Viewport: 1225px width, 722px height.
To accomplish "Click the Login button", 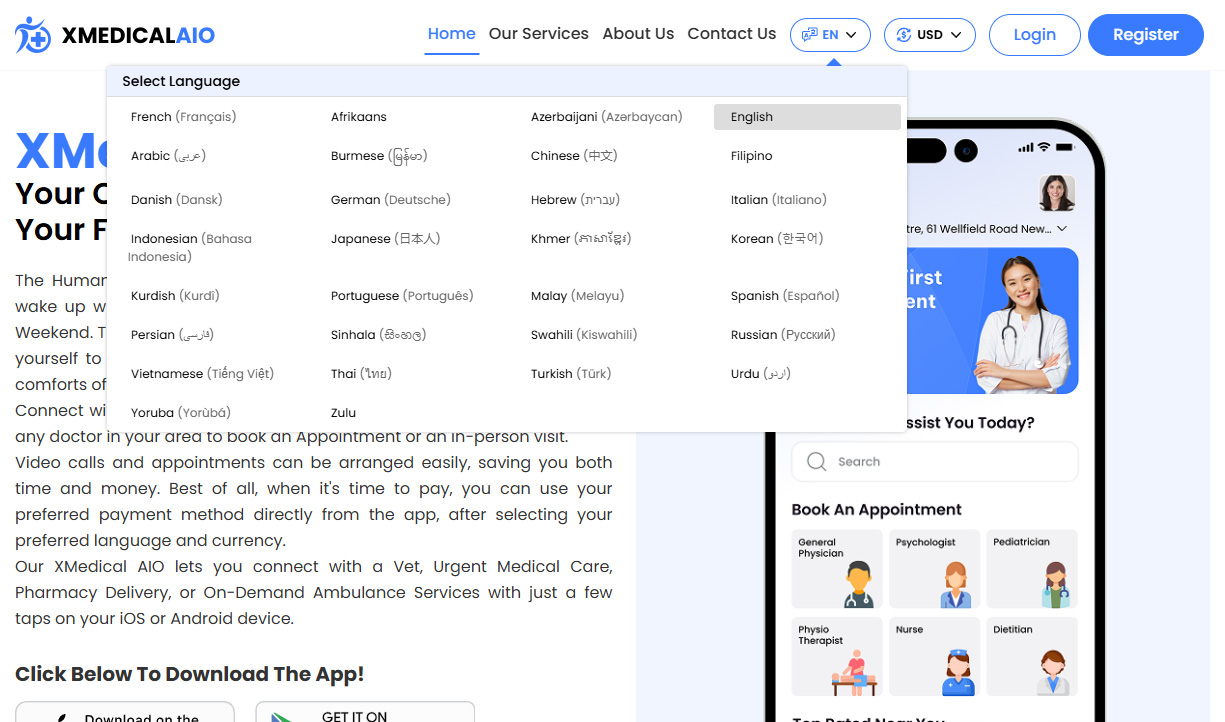I will (x=1034, y=35).
